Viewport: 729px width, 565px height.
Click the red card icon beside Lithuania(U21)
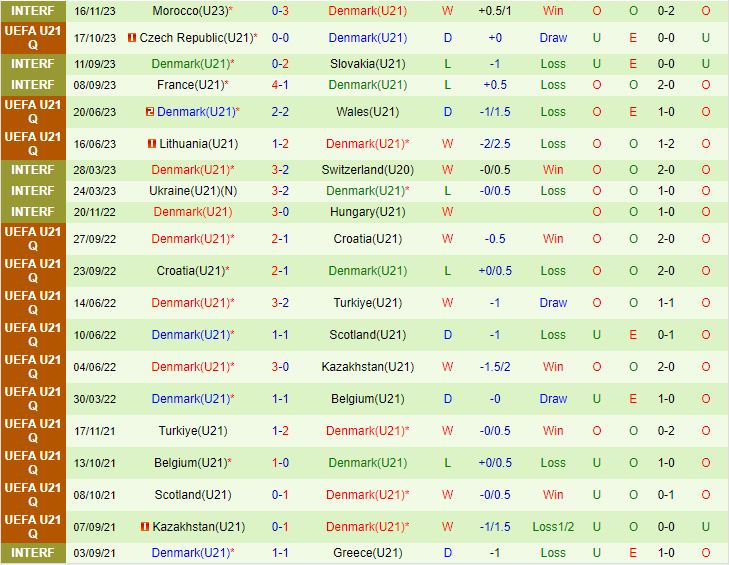click(x=150, y=144)
